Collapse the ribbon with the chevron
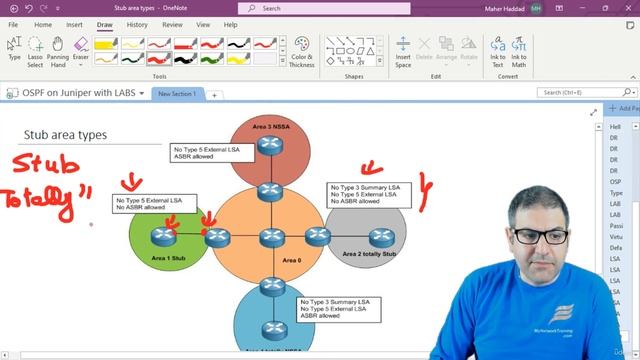 tap(633, 77)
